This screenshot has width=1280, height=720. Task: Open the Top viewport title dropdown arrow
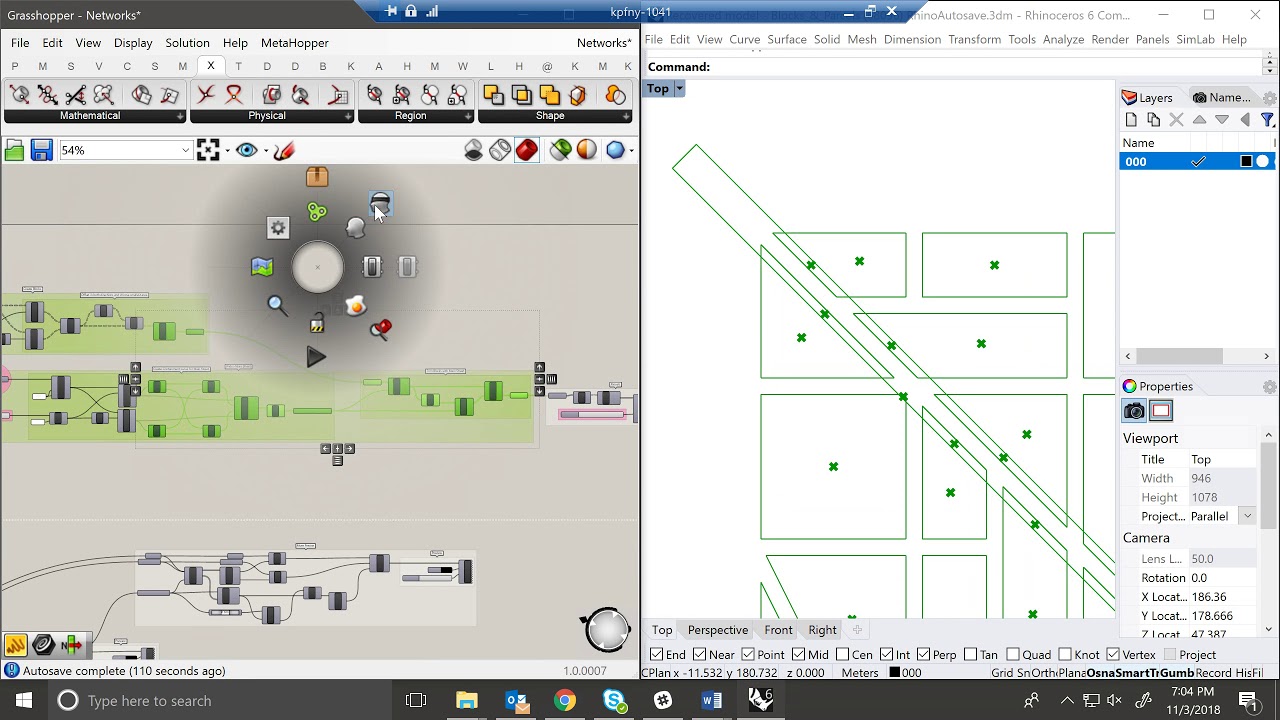point(679,89)
